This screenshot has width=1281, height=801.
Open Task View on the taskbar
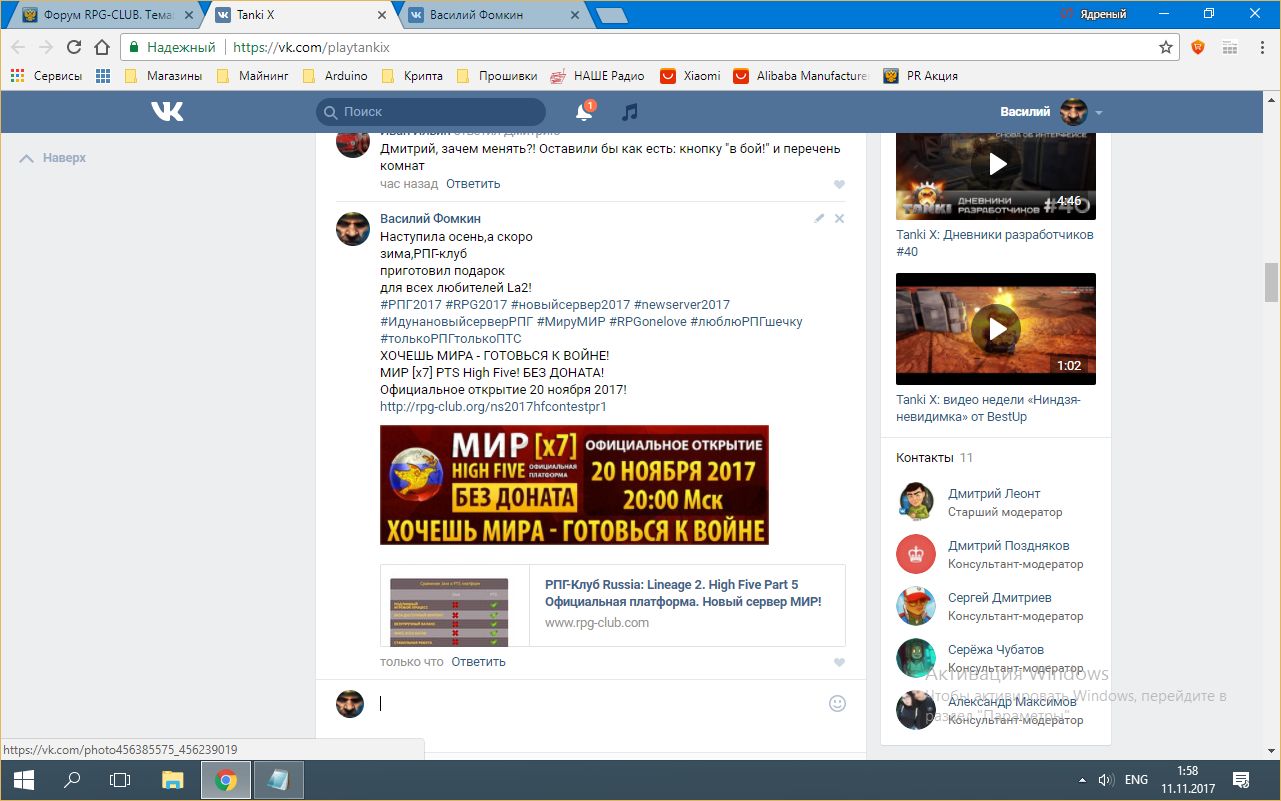[x=120, y=780]
